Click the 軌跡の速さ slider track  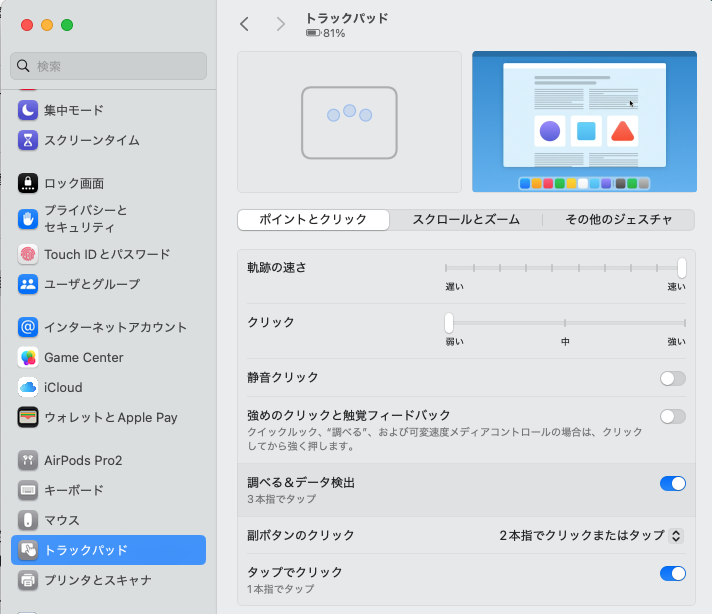pyautogui.click(x=565, y=268)
